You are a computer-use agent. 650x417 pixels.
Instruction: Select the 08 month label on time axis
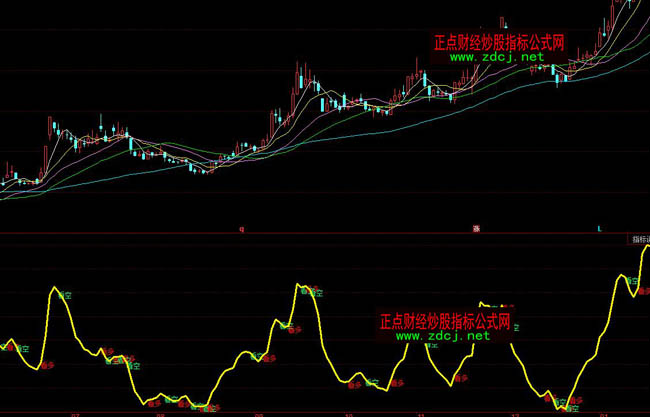[x=160, y=412]
